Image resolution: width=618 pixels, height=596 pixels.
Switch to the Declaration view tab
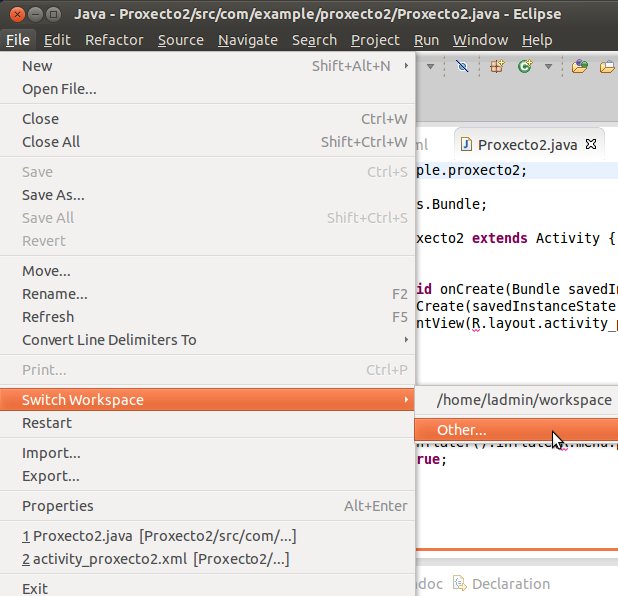click(x=501, y=584)
